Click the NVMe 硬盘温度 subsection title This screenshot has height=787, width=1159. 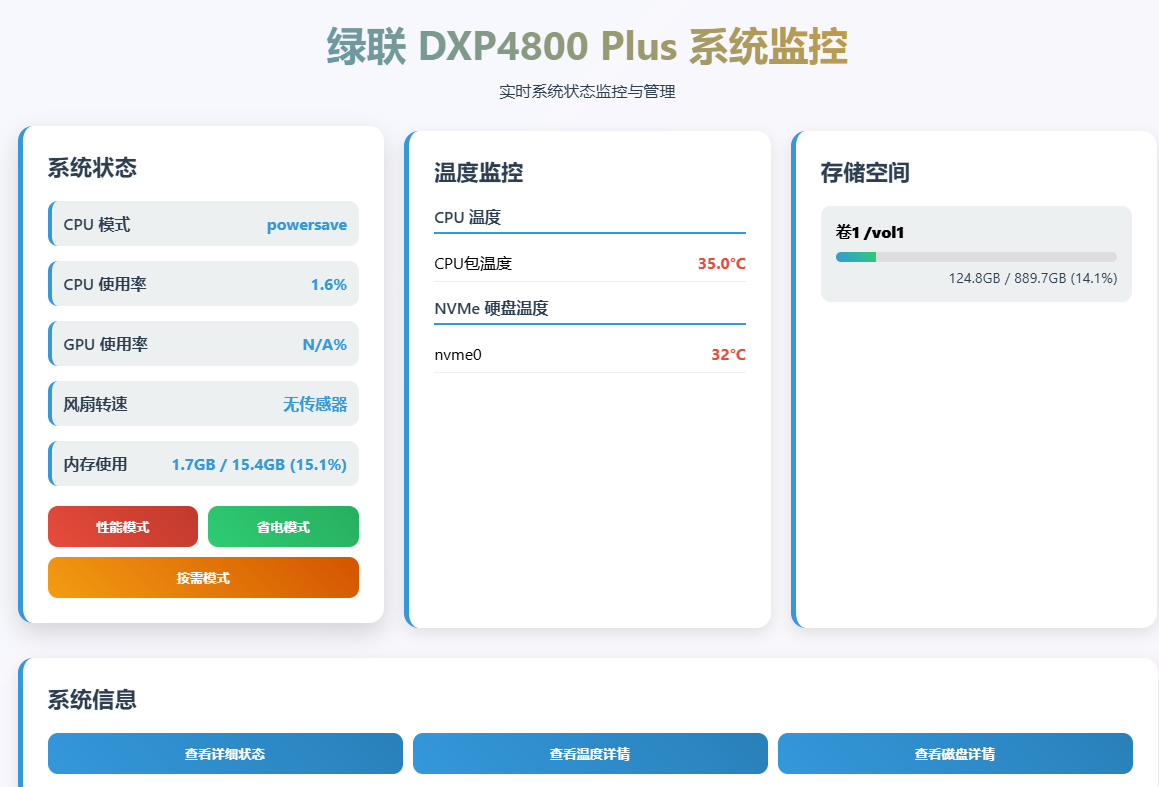492,308
